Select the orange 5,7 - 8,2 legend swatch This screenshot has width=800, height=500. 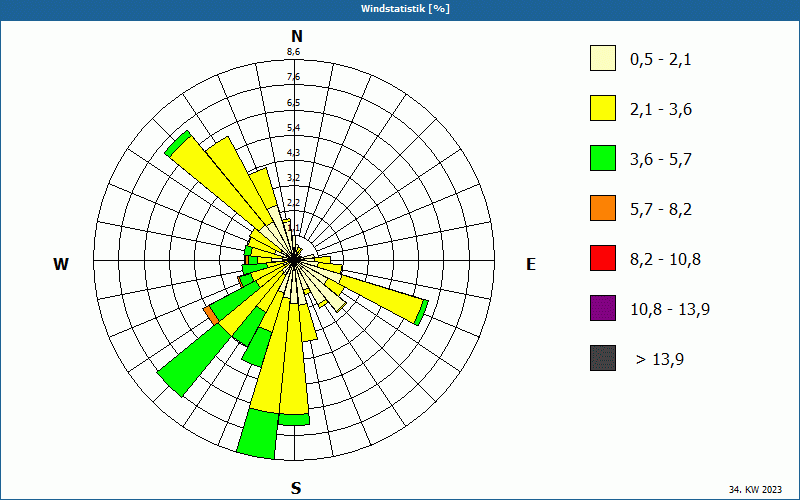pyautogui.click(x=603, y=208)
